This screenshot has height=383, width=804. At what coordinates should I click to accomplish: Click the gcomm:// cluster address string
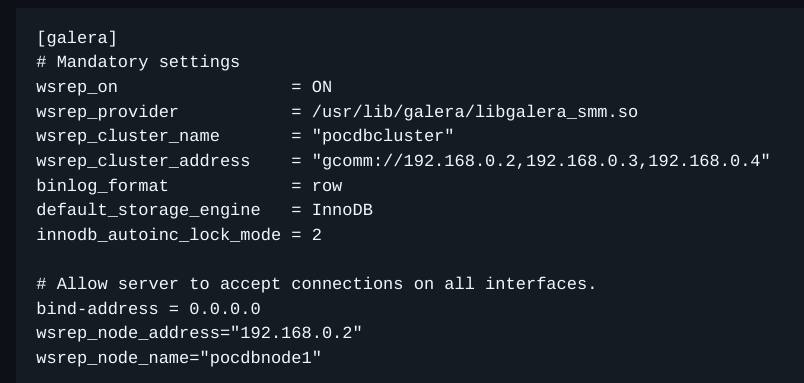click(541, 161)
